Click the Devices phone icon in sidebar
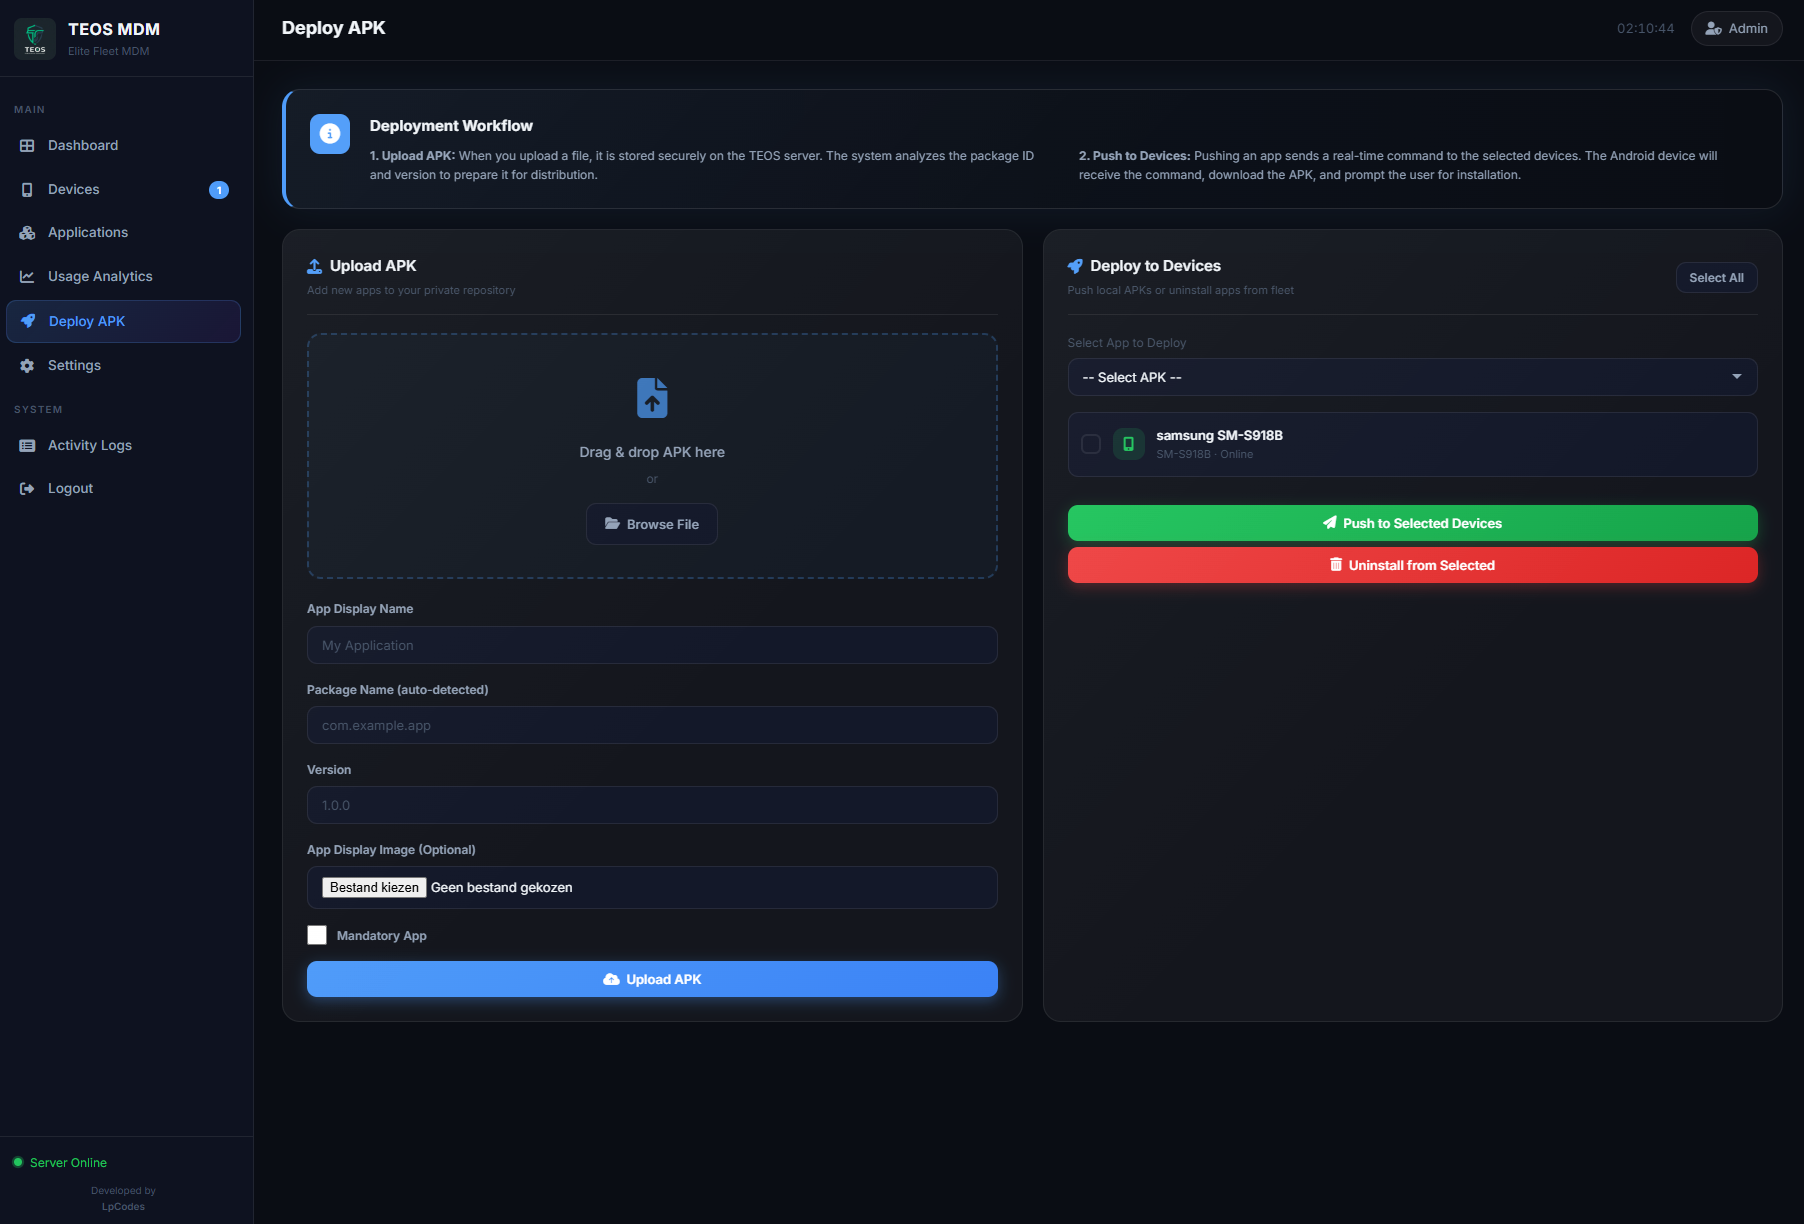The height and width of the screenshot is (1224, 1804). click(x=27, y=190)
